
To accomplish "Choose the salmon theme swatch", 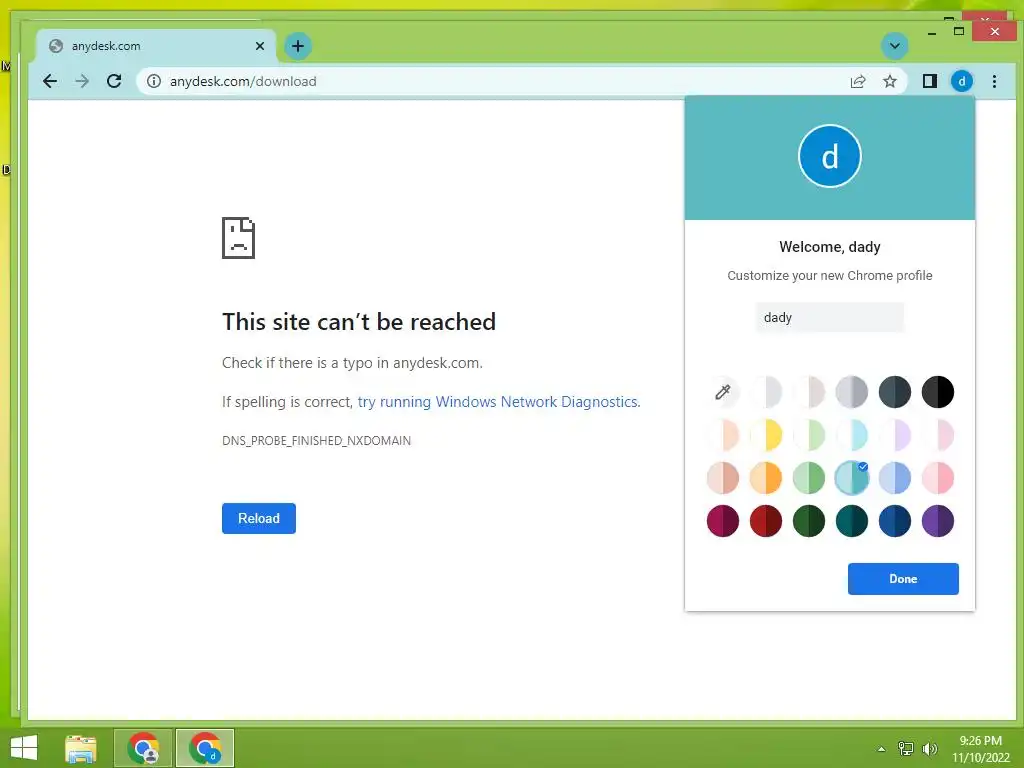I will tap(722, 478).
